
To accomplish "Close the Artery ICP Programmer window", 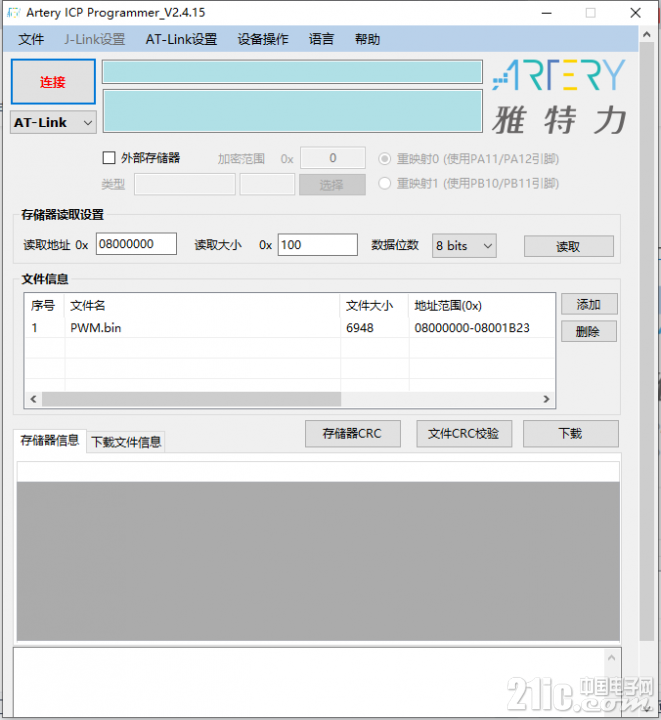I will [x=635, y=13].
